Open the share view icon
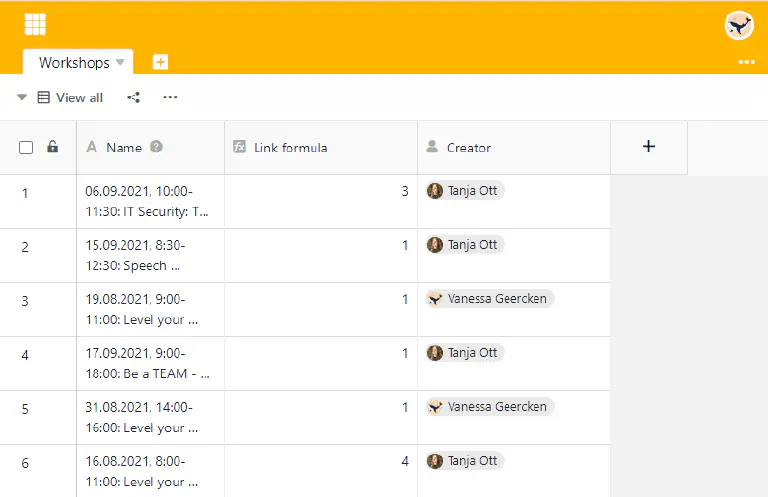 (x=134, y=97)
